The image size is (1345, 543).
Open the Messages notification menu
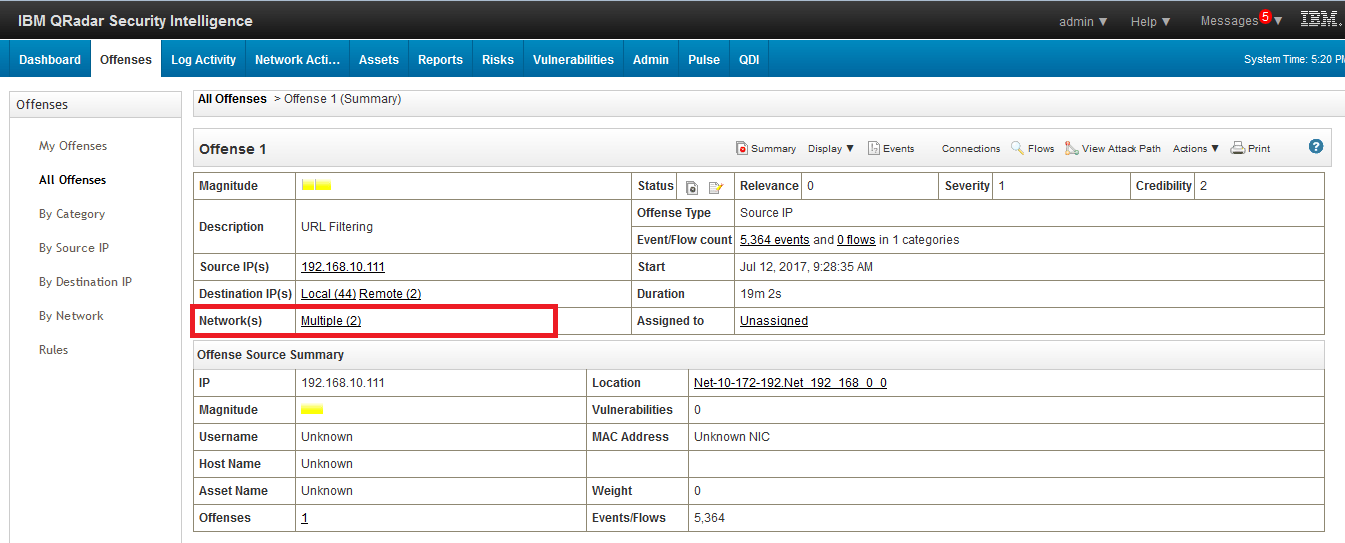tap(1240, 21)
